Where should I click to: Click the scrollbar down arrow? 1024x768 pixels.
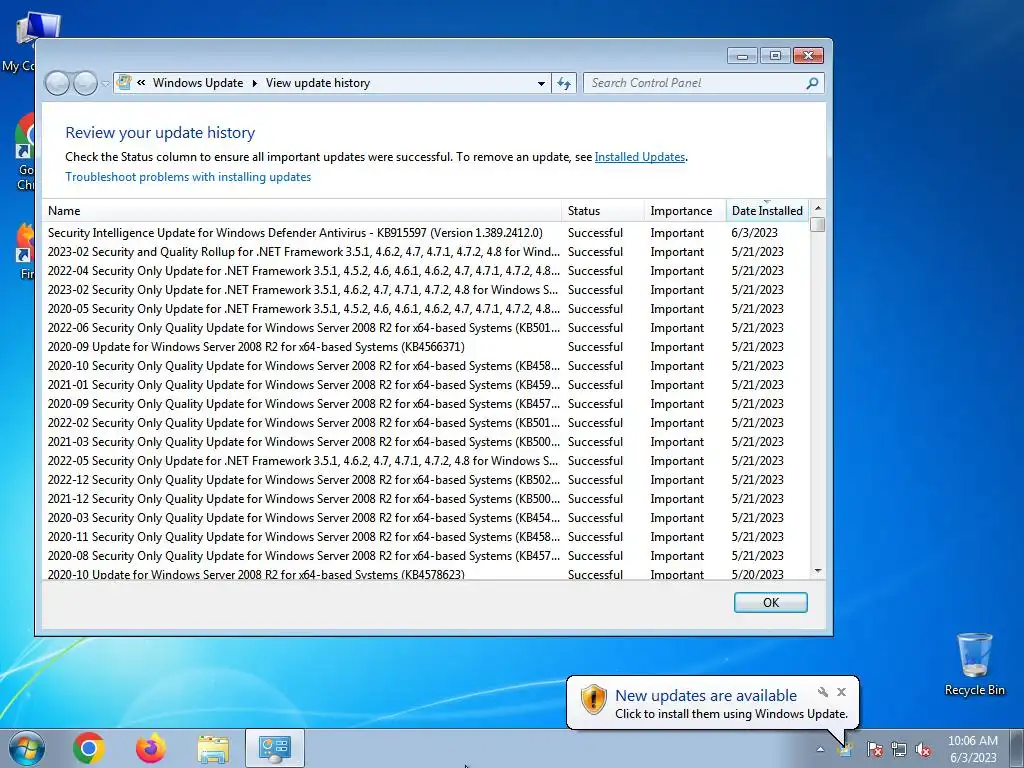click(818, 571)
